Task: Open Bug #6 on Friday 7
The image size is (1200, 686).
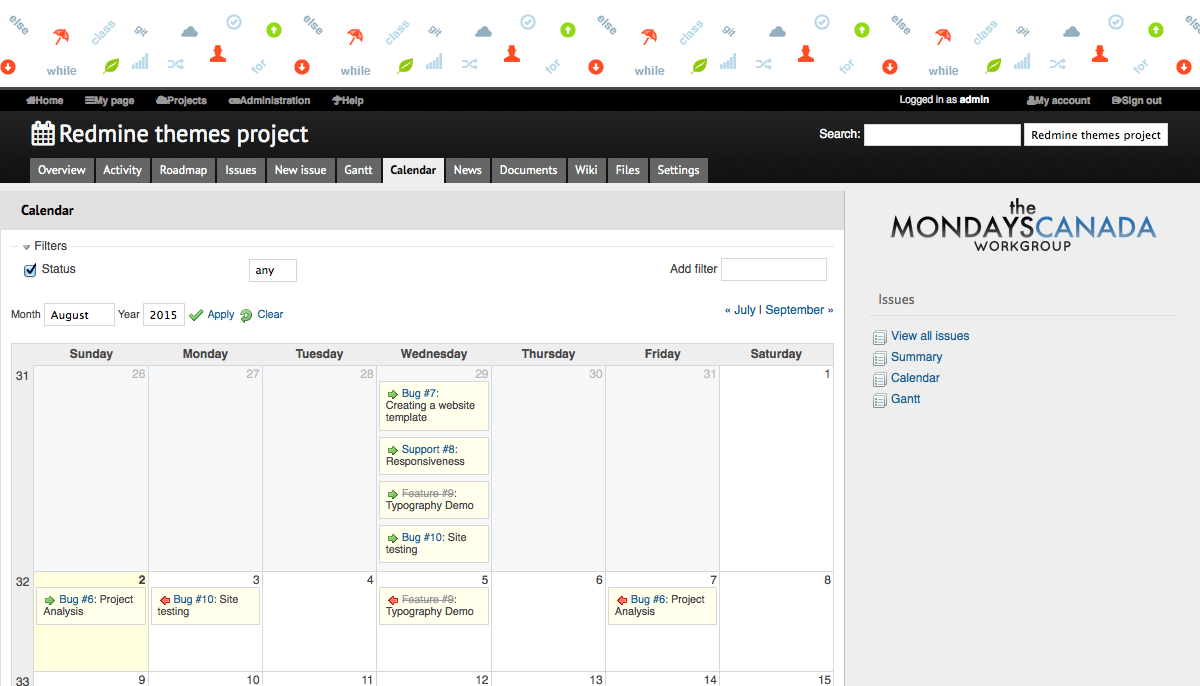Action: tap(649, 600)
